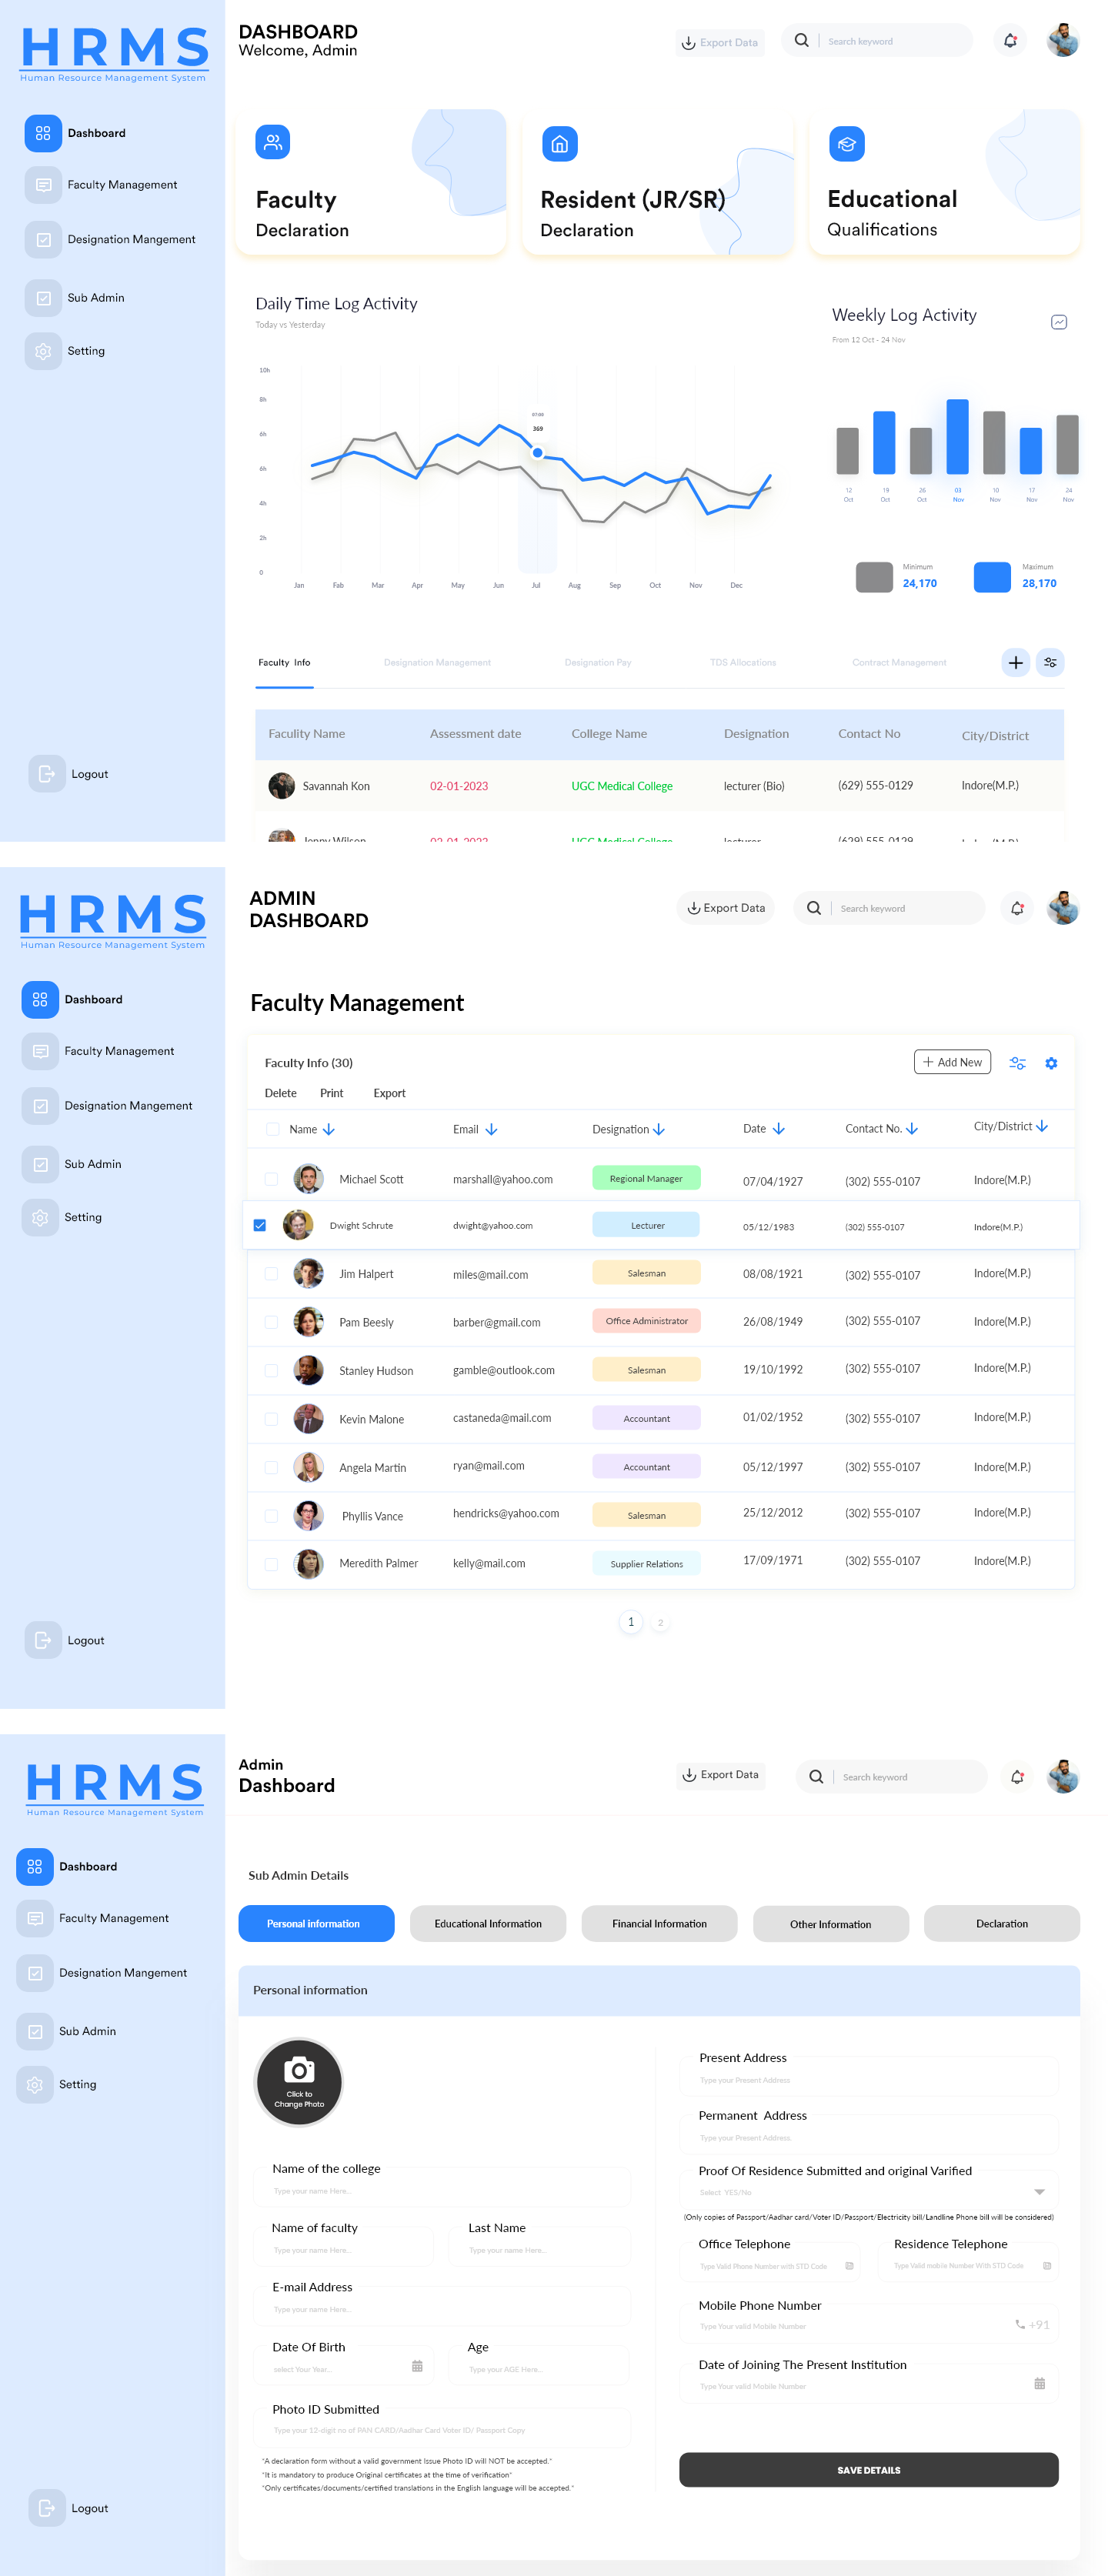Click the Present Address input field
1108x2576 pixels.
[868, 2077]
